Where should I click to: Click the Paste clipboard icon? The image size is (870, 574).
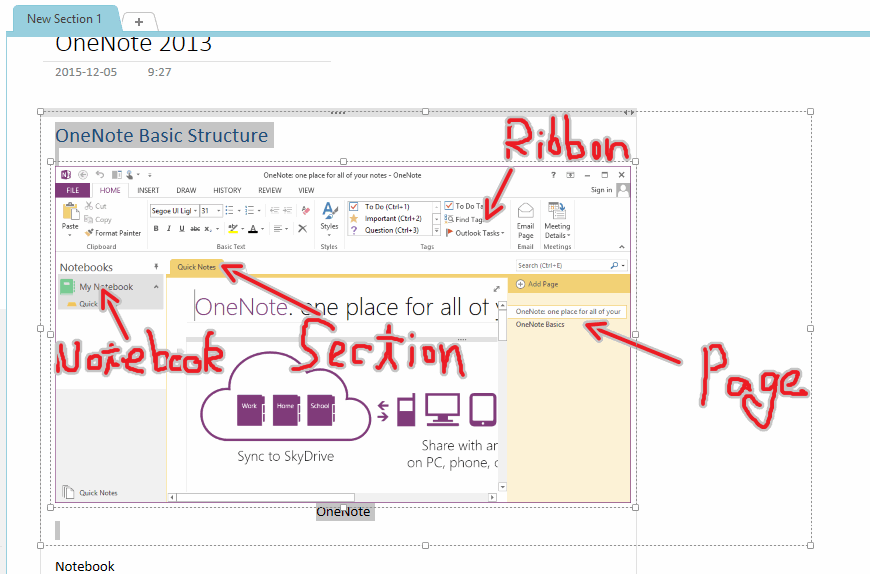tap(70, 212)
